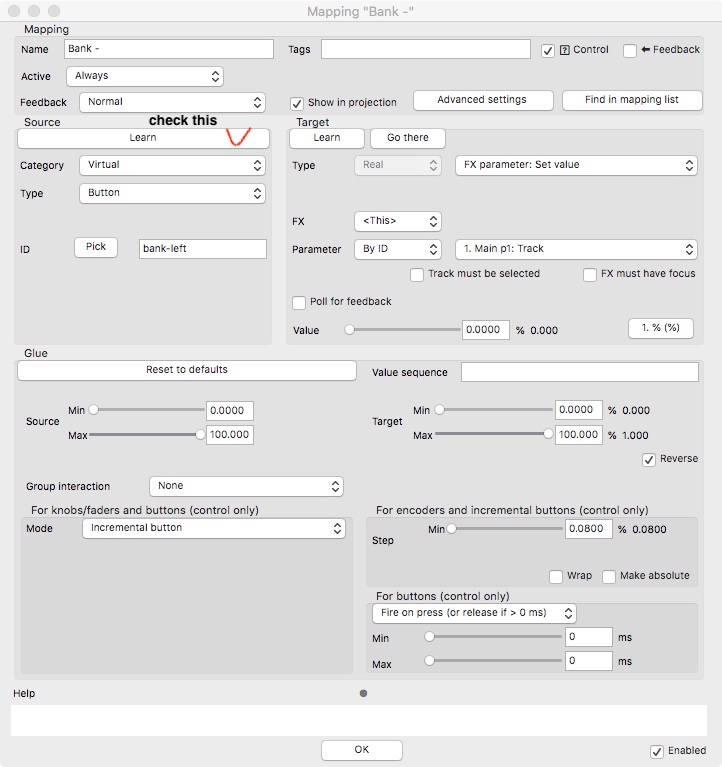Click the gray dot indicator in Help row

[x=363, y=693]
